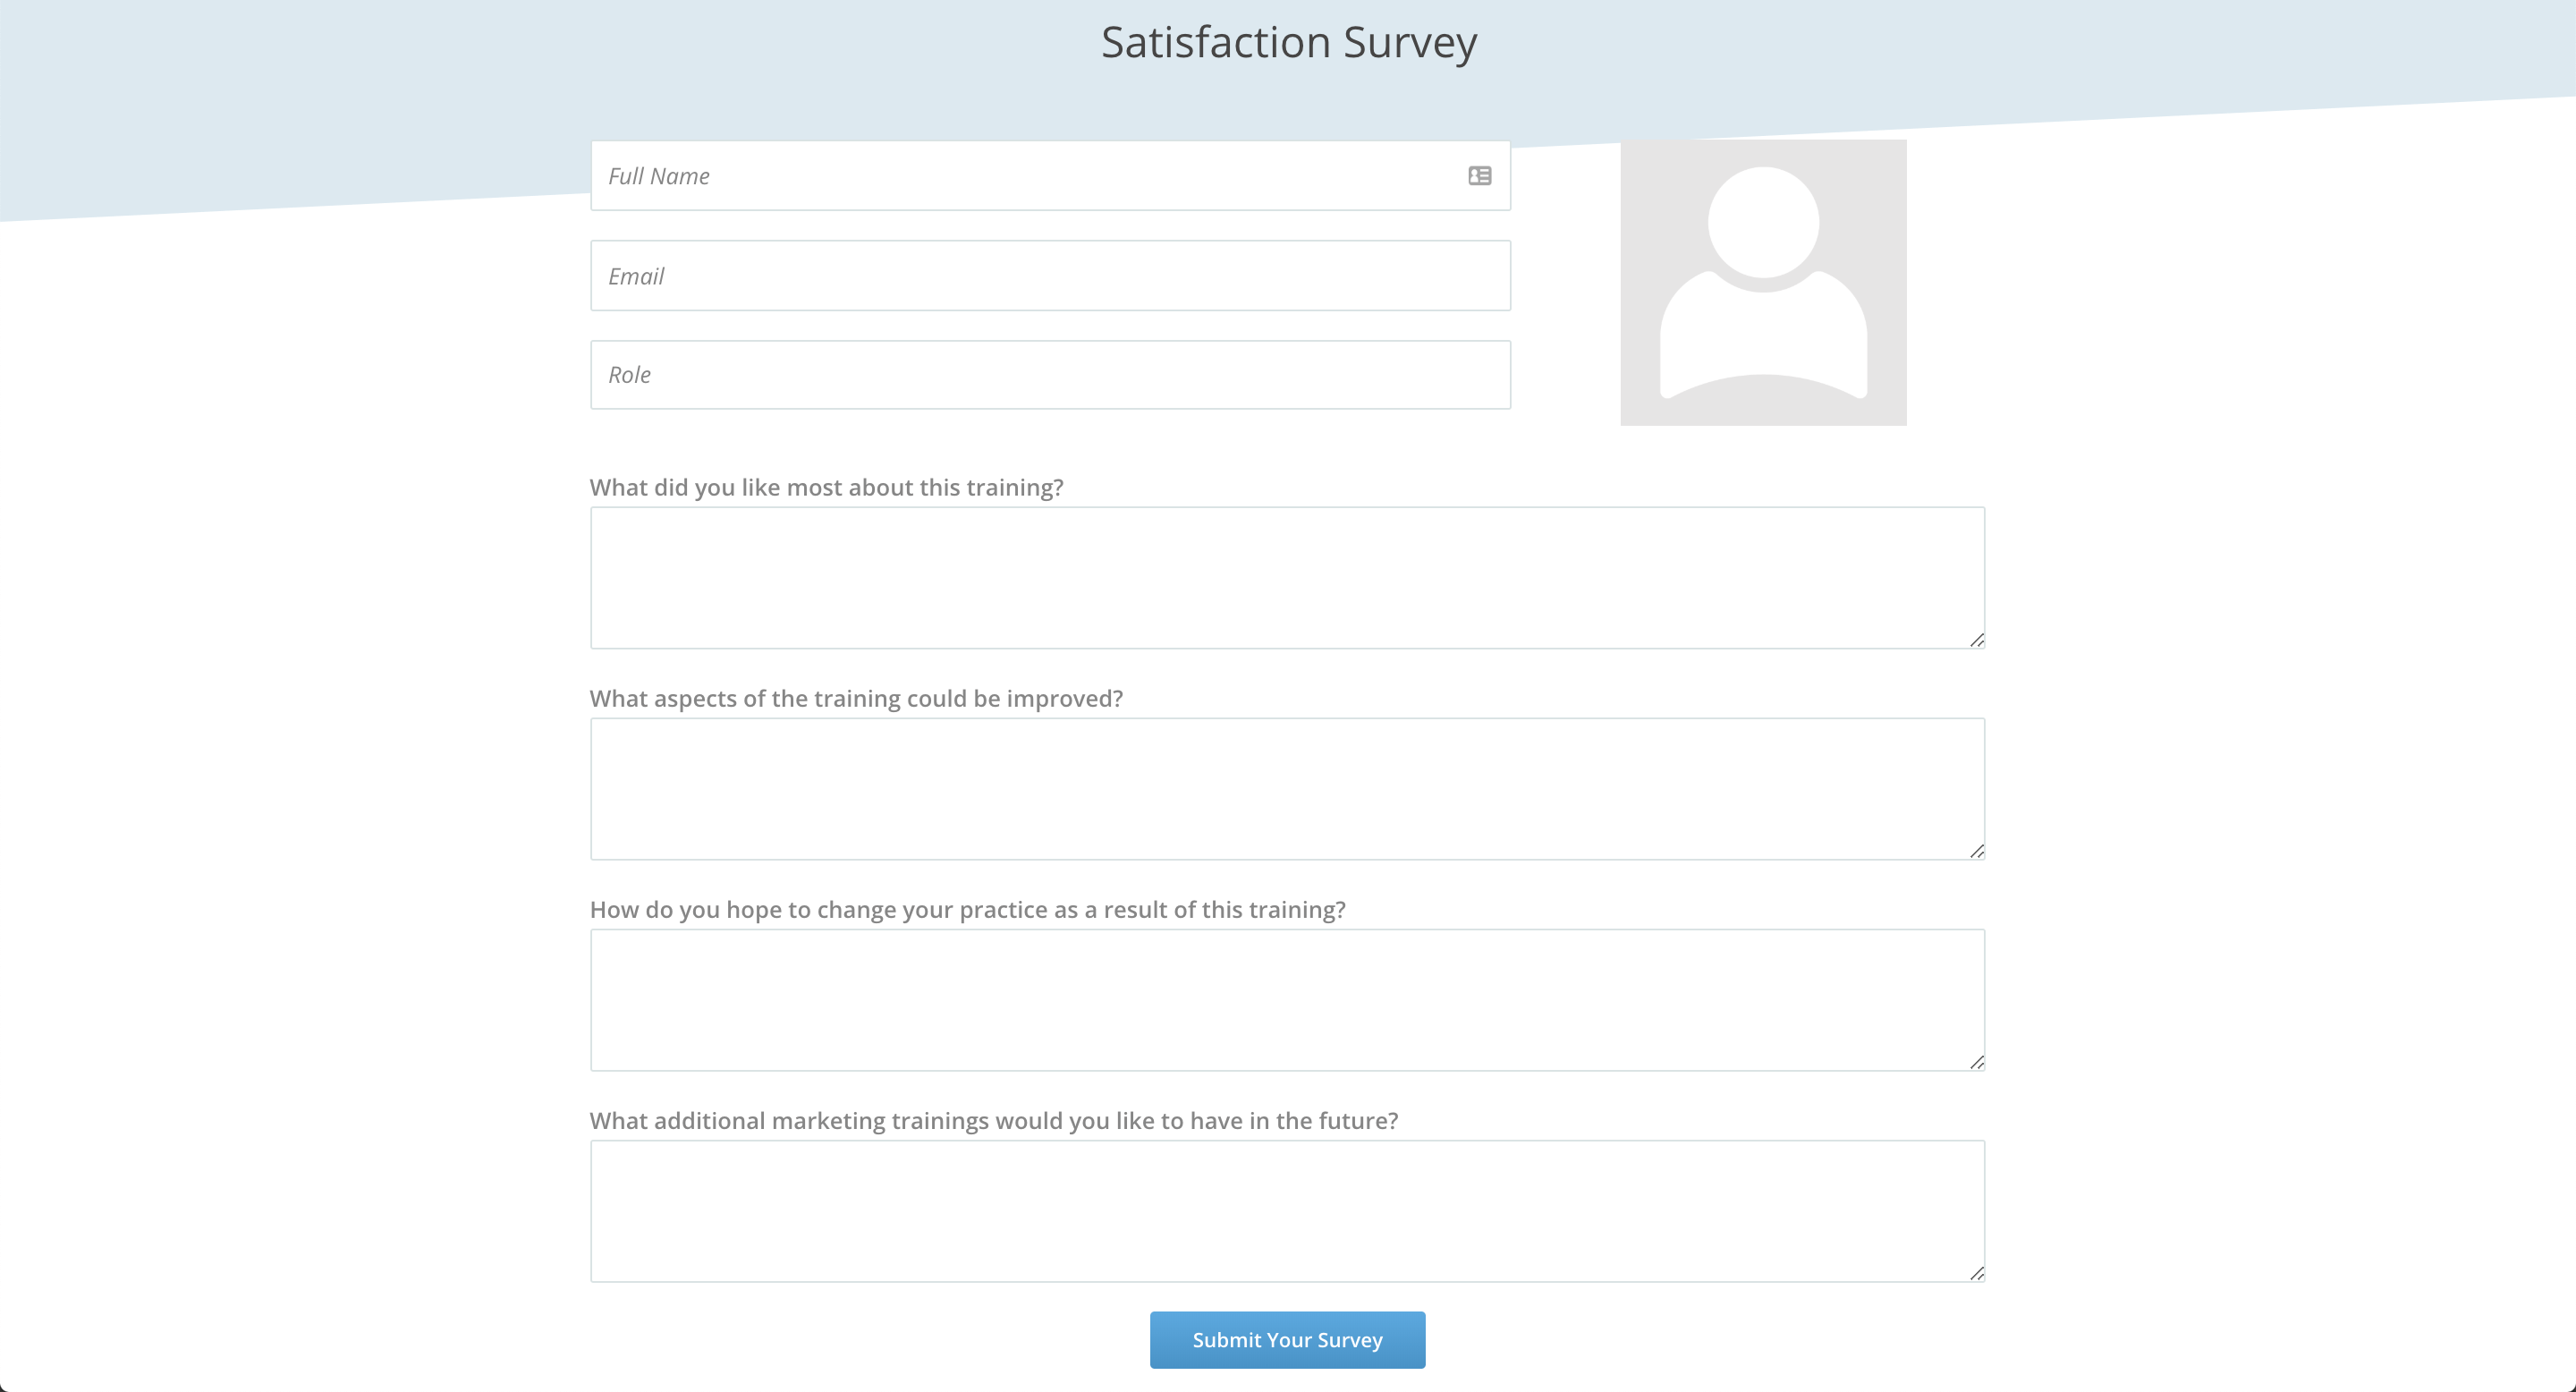Click the training improvements textarea
The width and height of the screenshot is (2576, 1392).
[1287, 787]
